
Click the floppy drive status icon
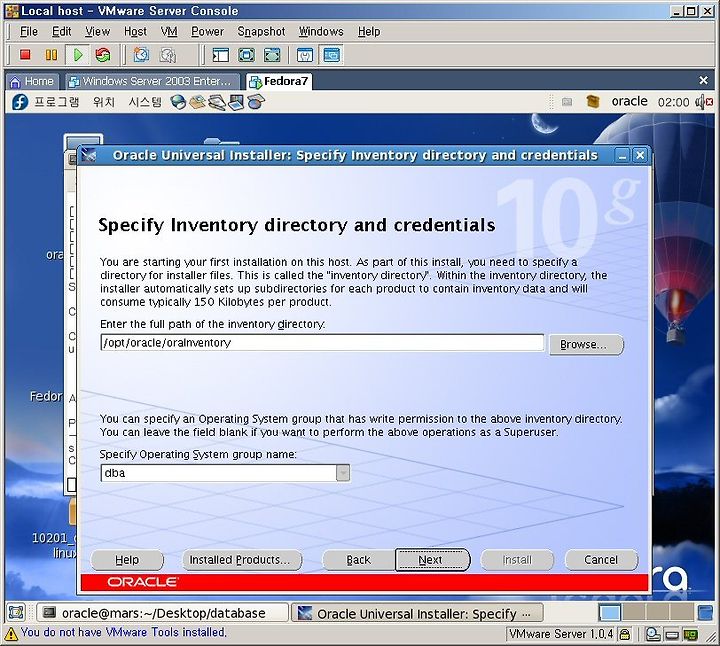coord(672,635)
